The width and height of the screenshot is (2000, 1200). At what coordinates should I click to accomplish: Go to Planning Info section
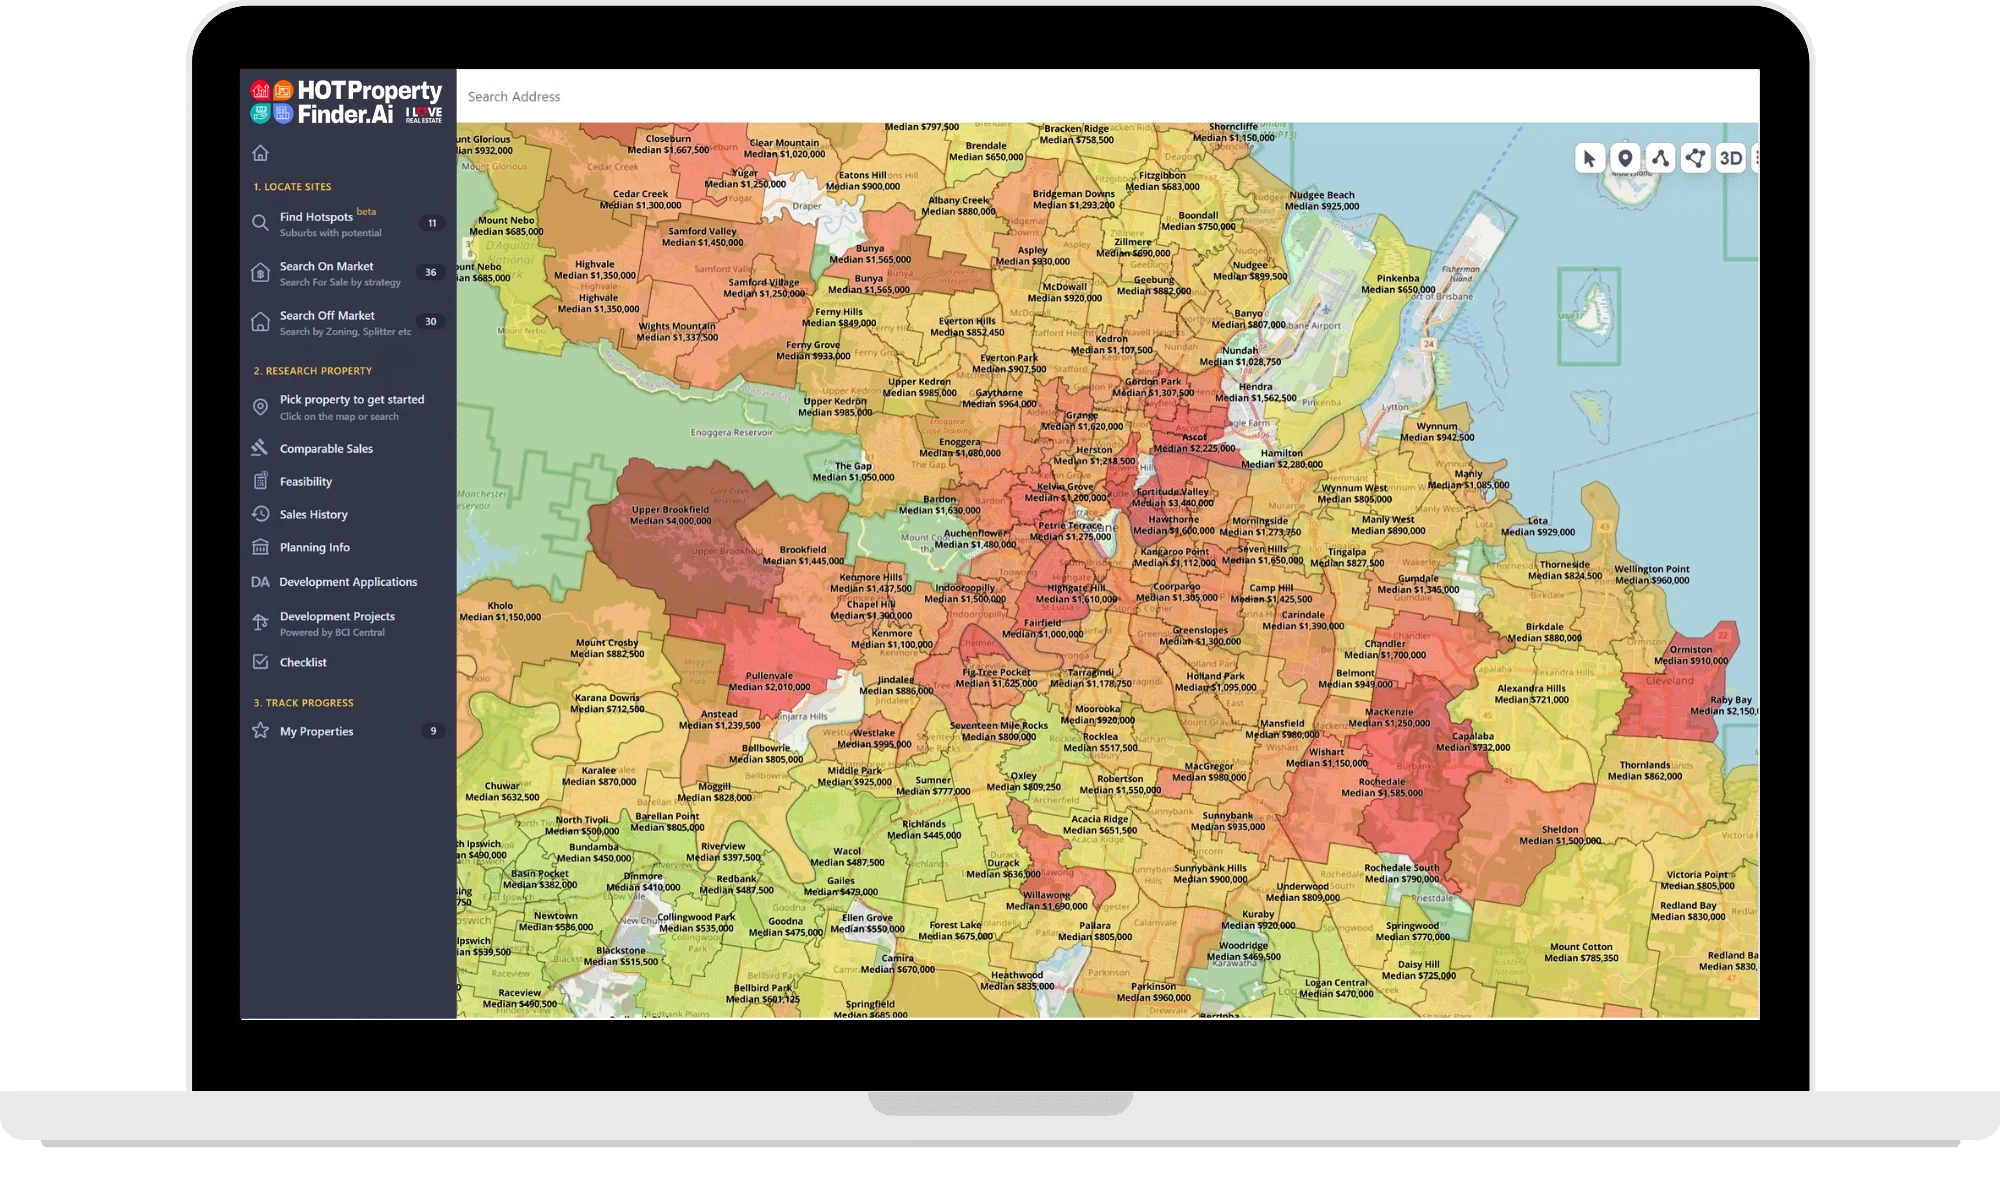[x=314, y=547]
